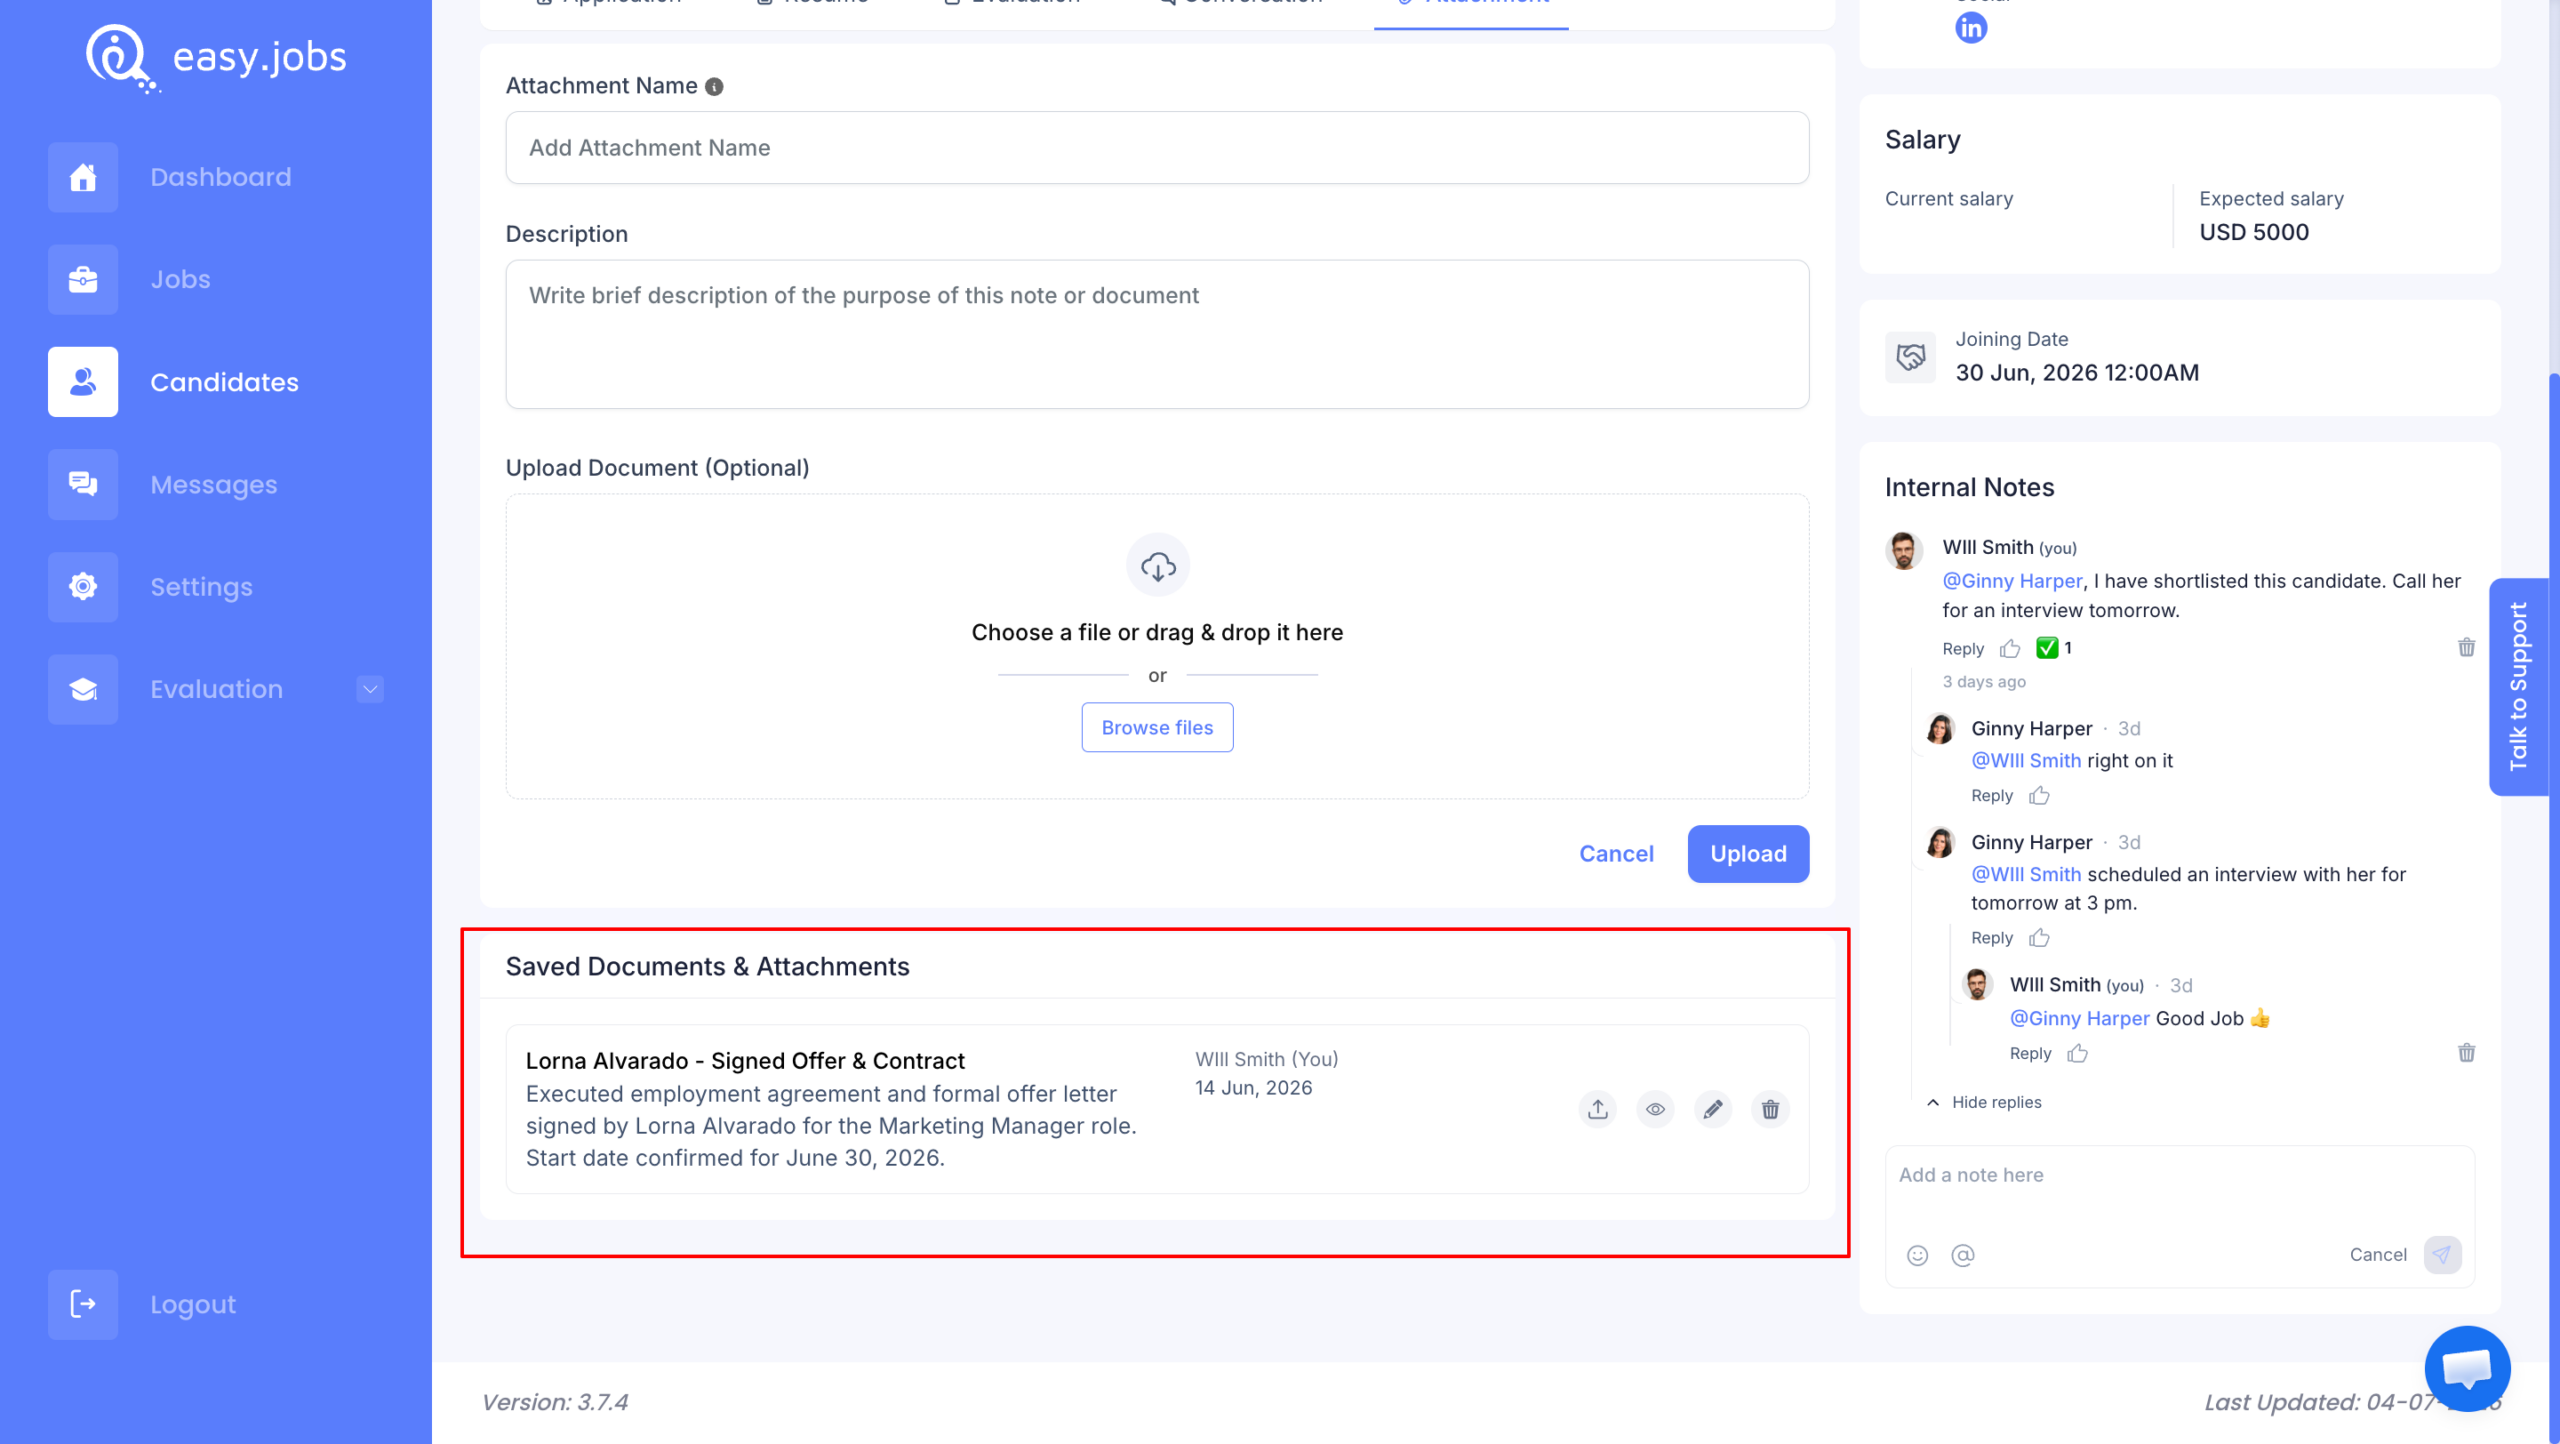Share the Signed Offer & Contract document
2560x1444 pixels.
coord(1598,1109)
